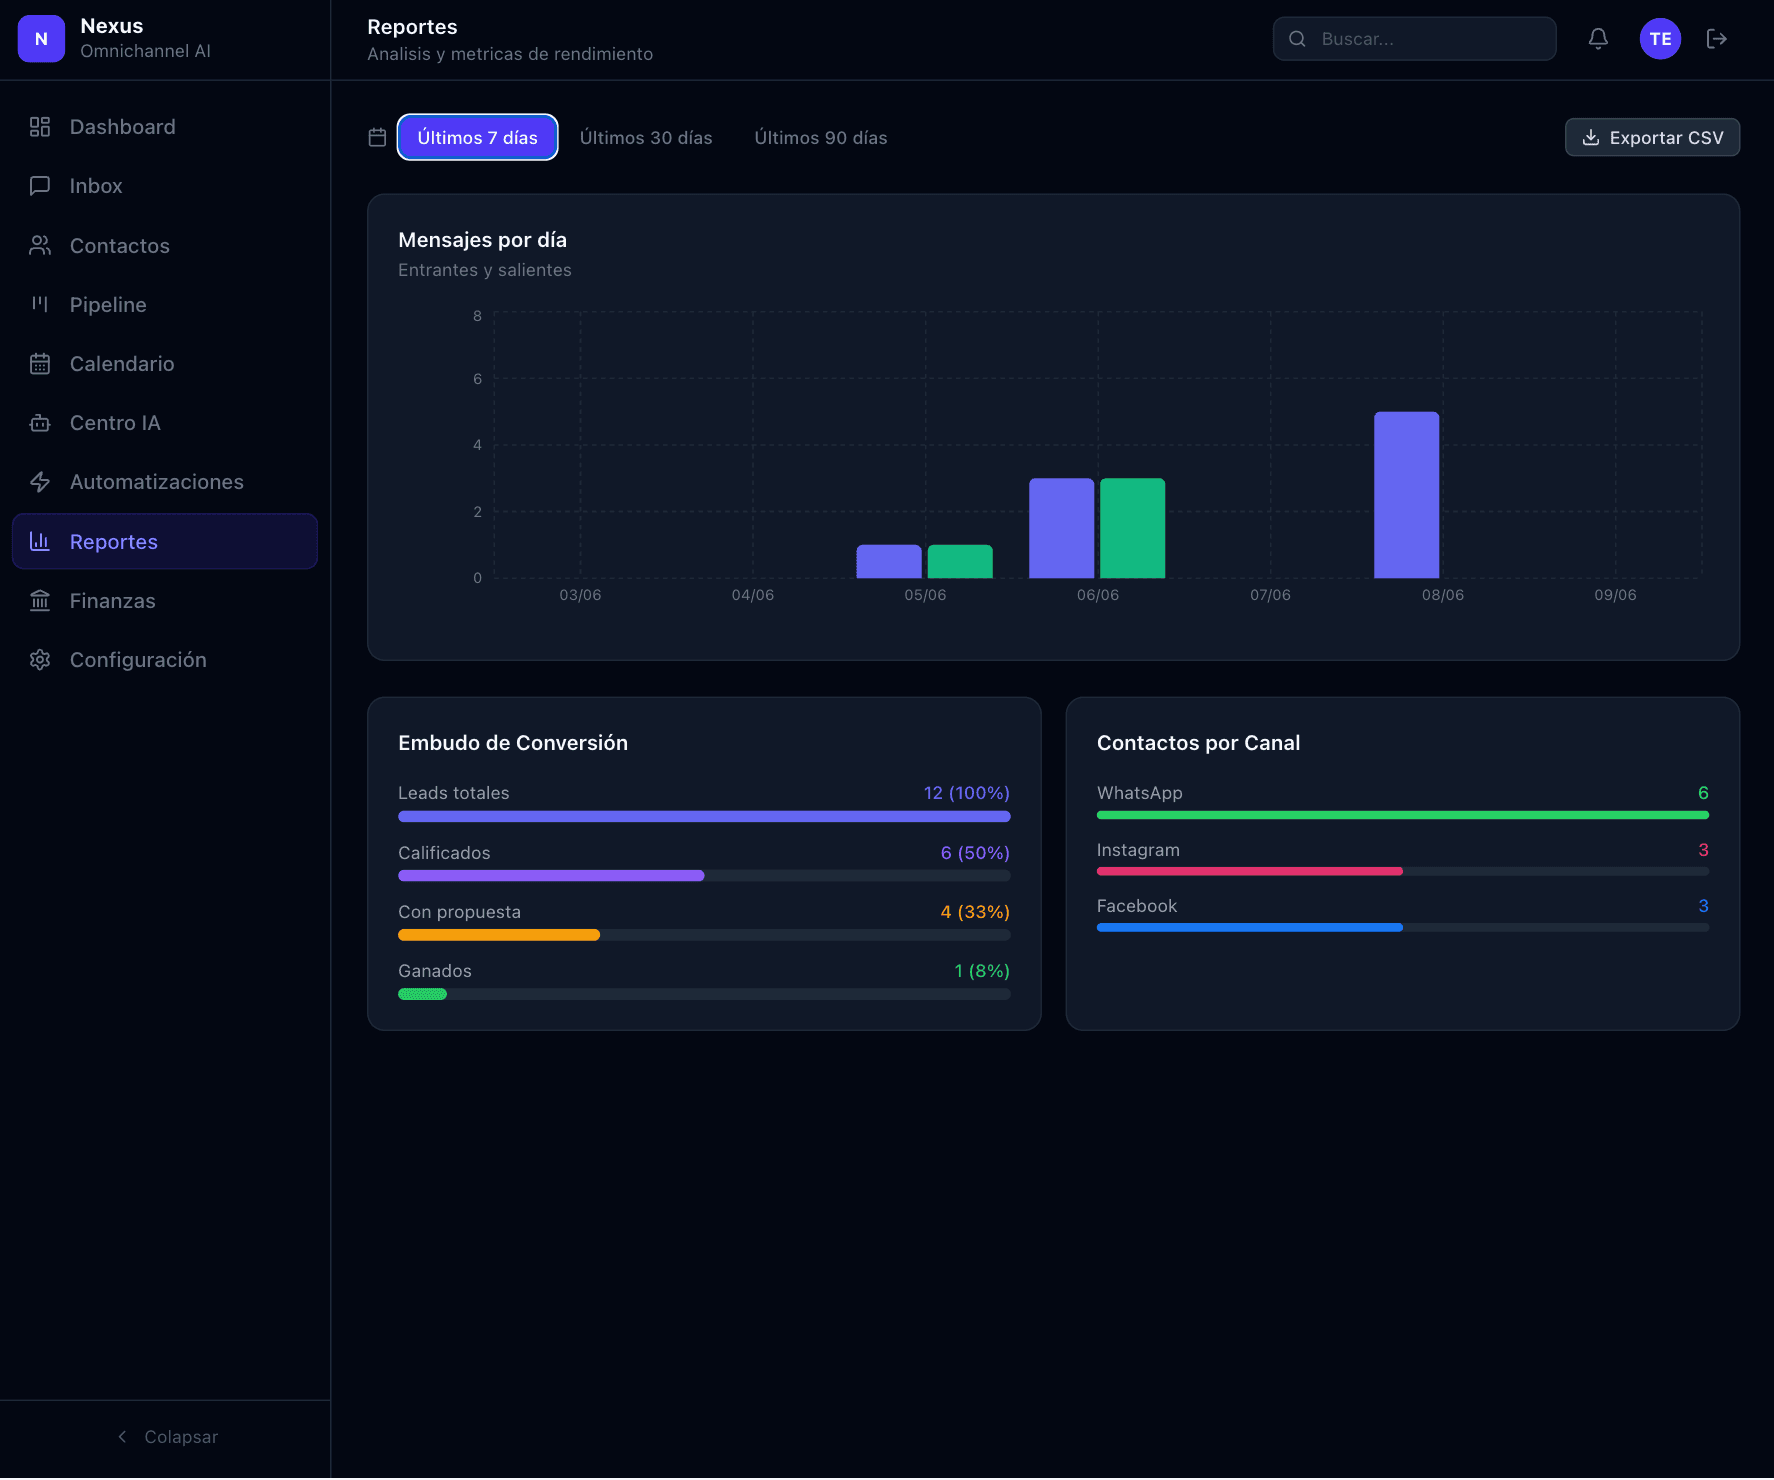Select the Reportes menu label
This screenshot has height=1480, width=1774.
click(x=114, y=542)
